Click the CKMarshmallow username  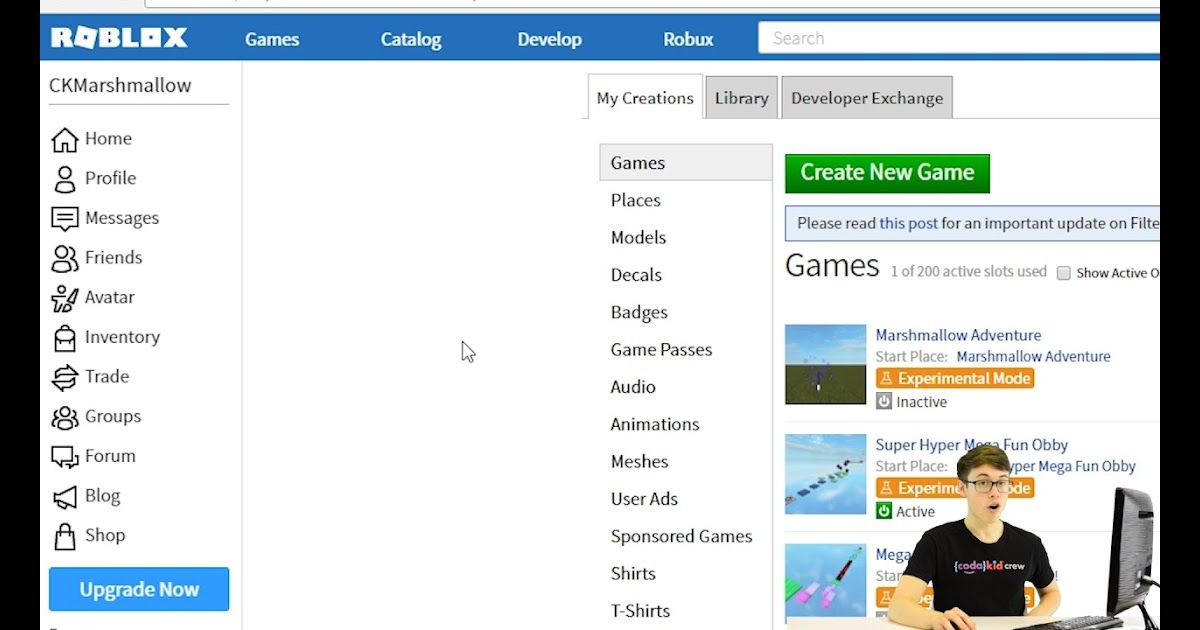[120, 86]
